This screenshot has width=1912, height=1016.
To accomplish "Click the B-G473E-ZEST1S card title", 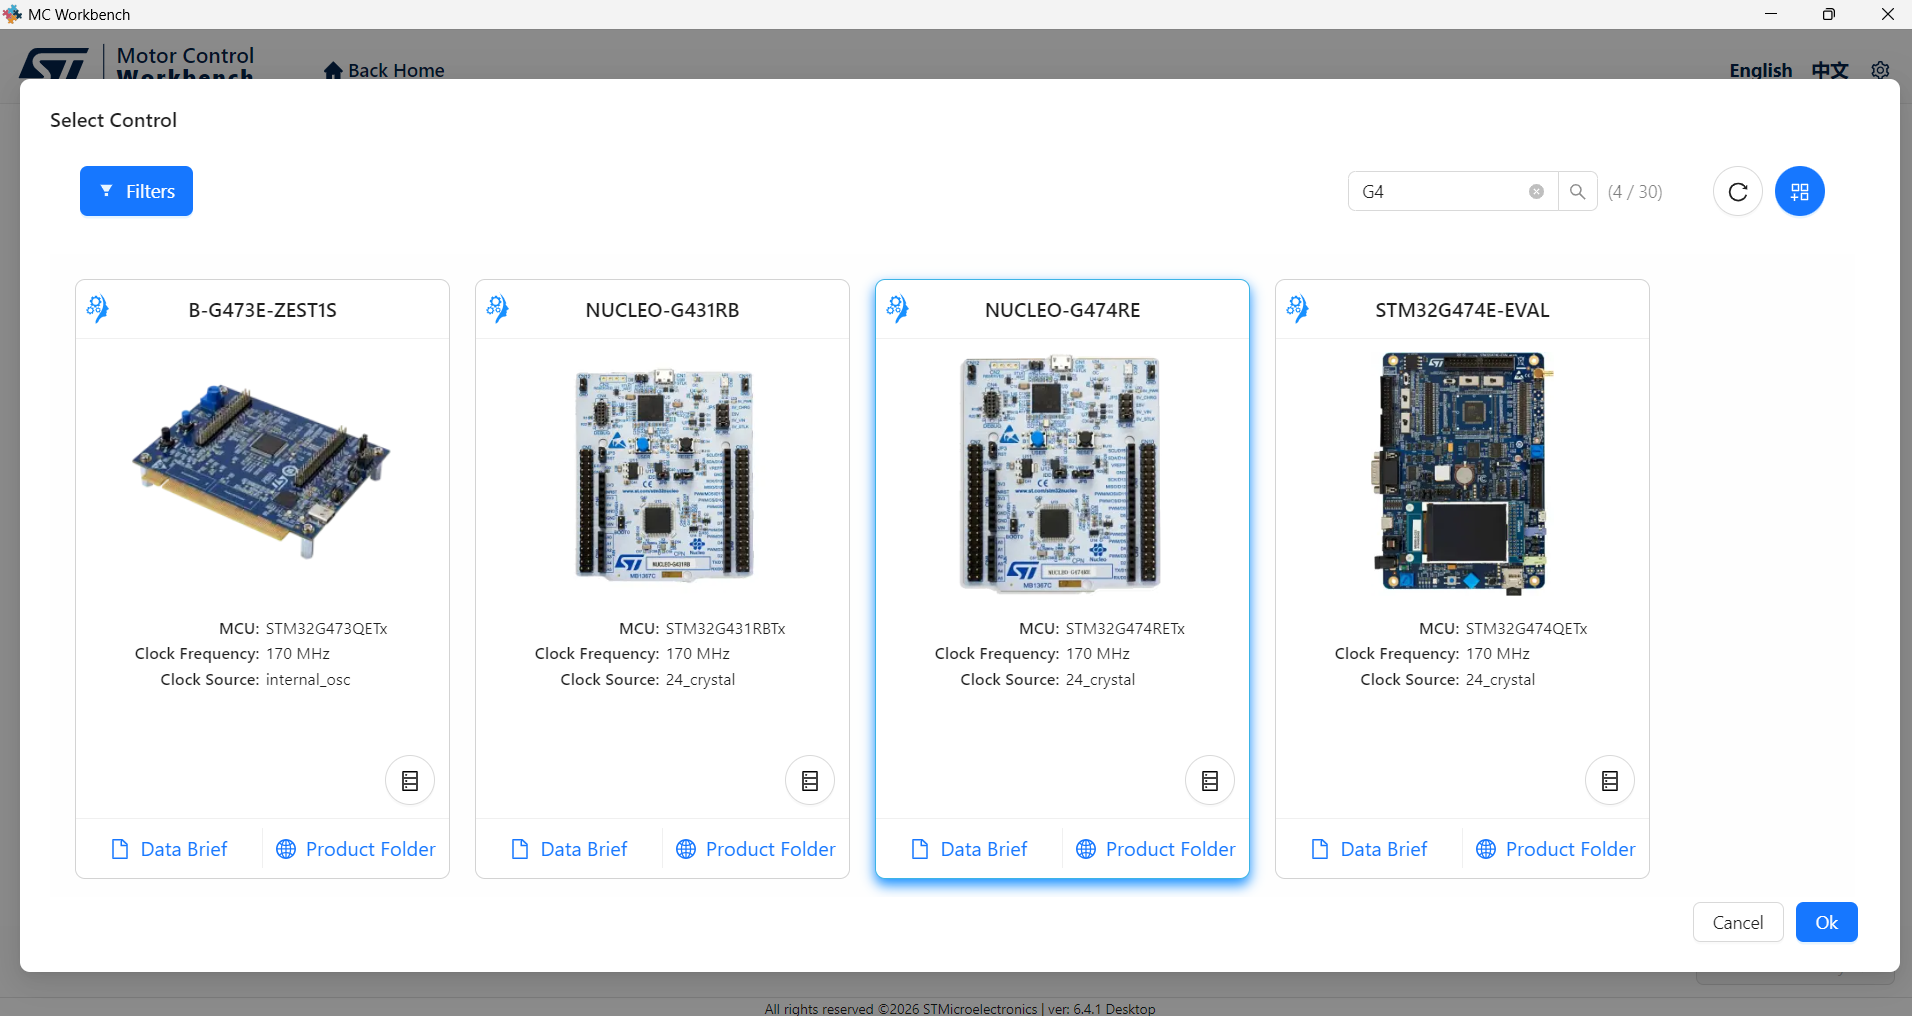I will (x=263, y=310).
